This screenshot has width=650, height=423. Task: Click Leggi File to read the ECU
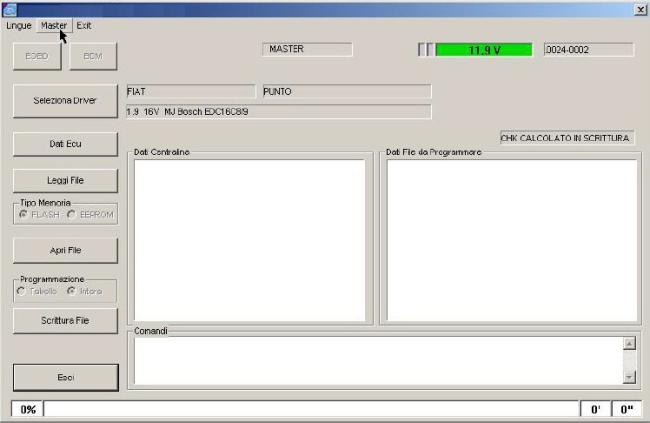click(x=65, y=180)
